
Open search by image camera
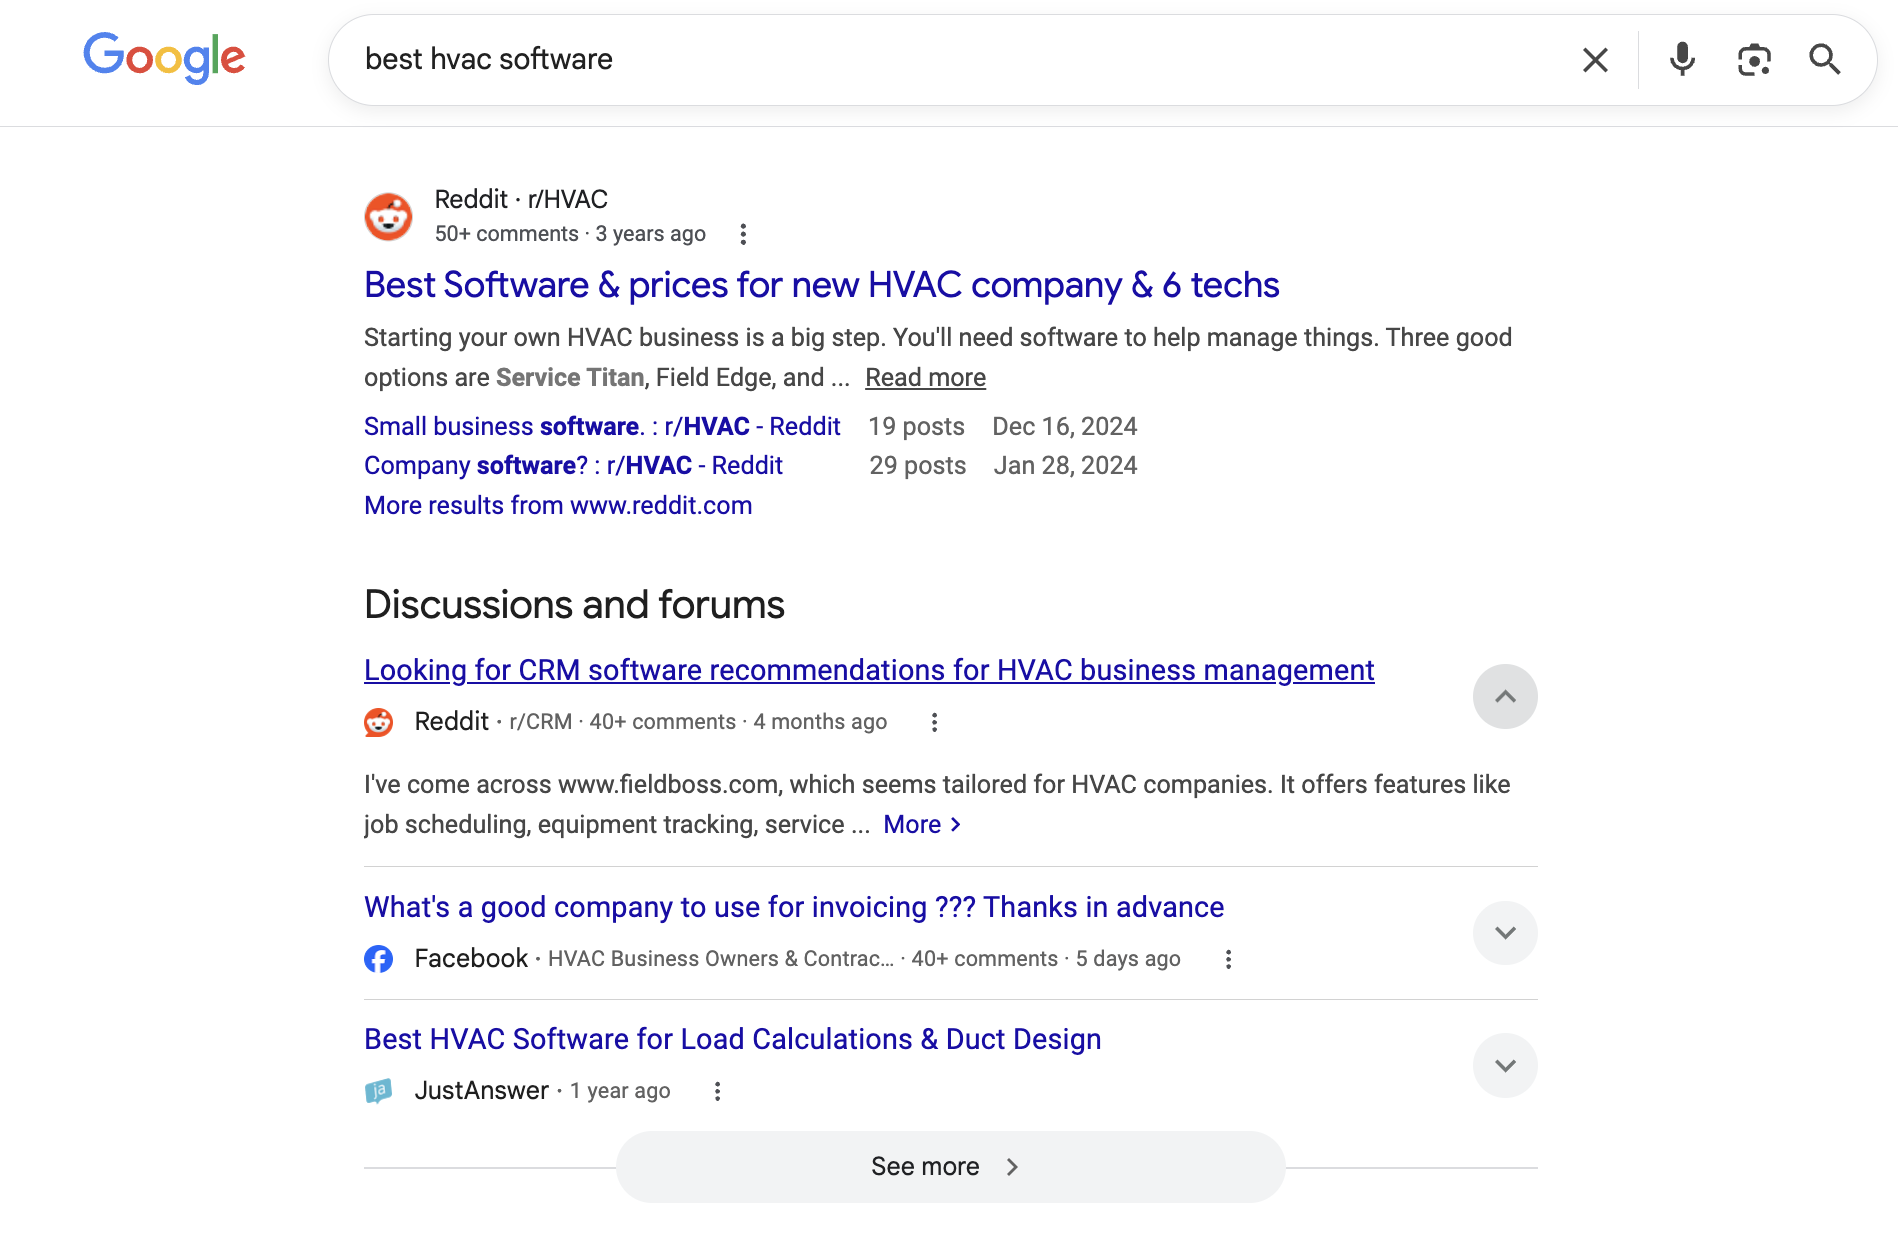coord(1754,60)
